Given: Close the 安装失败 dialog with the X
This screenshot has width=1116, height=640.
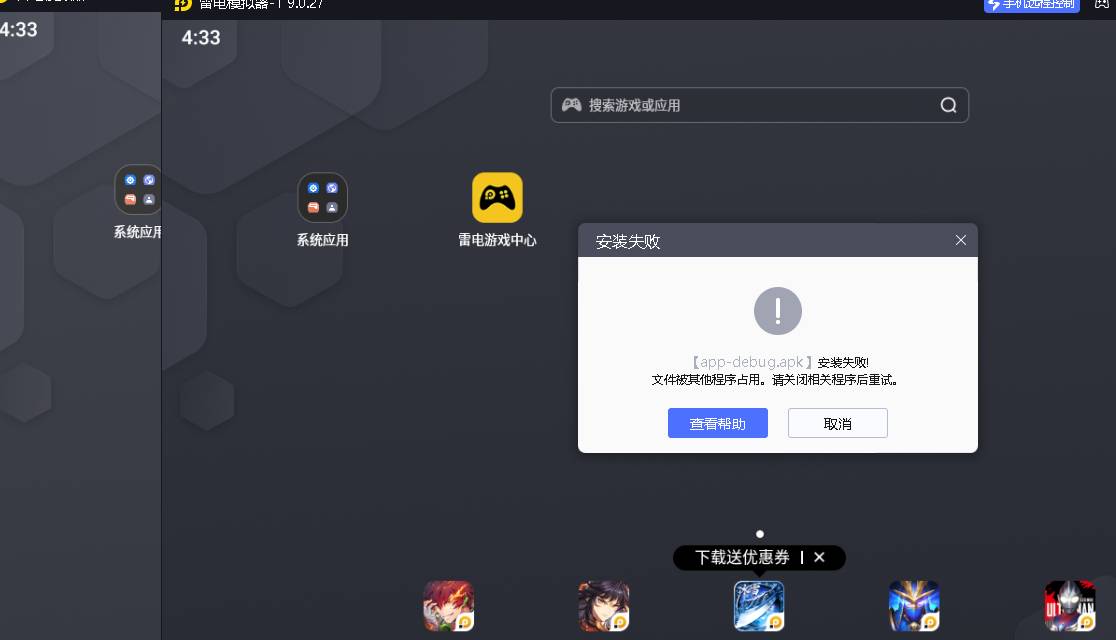Looking at the screenshot, I should point(960,240).
